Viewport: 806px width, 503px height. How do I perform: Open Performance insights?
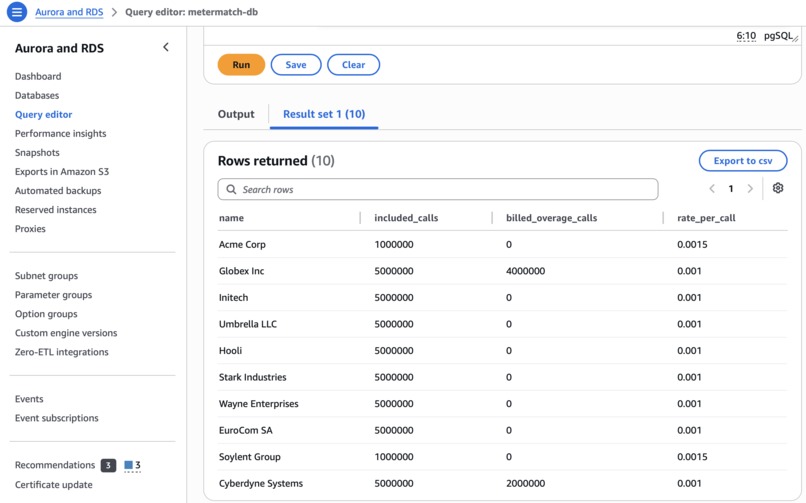61,133
